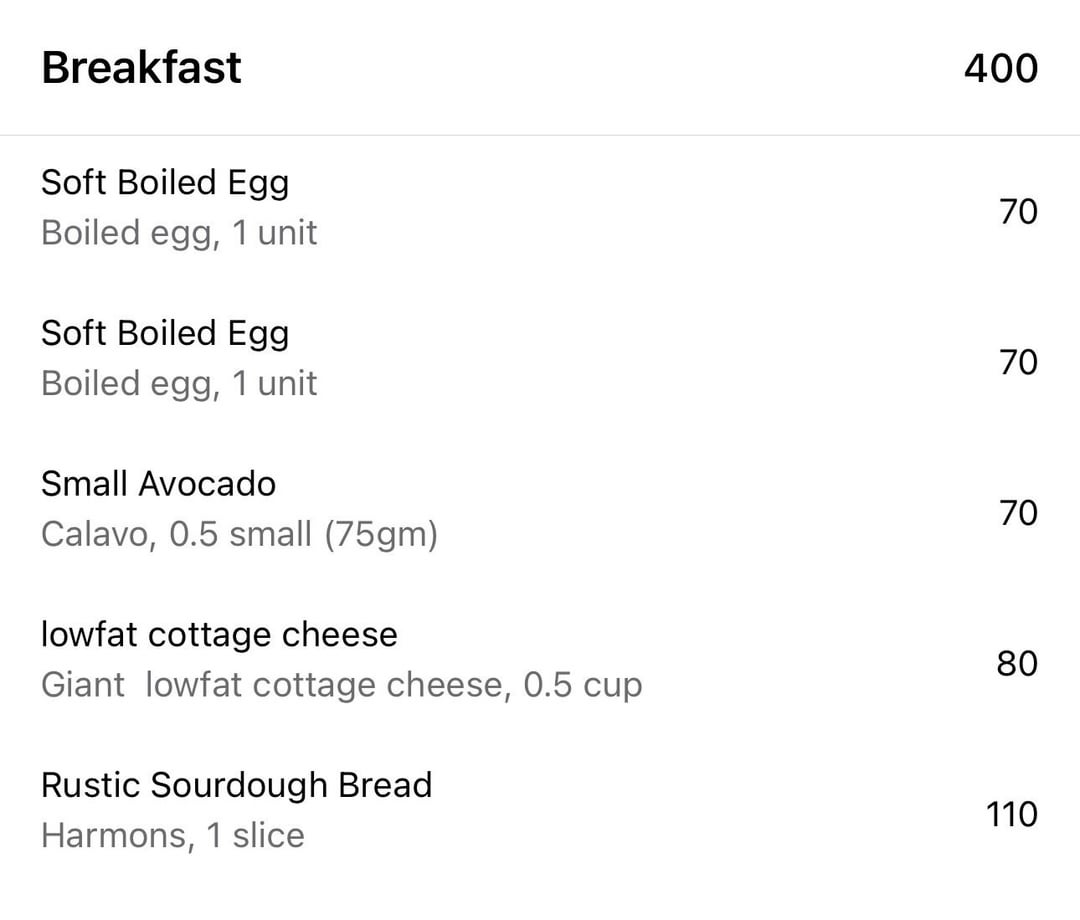
Task: Tap the sourdough bread 110 calorie value
Action: 1012,815
